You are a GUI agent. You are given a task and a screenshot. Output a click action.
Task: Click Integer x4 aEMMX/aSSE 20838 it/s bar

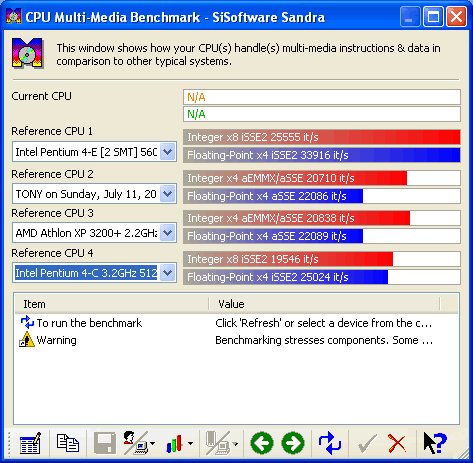click(x=322, y=218)
